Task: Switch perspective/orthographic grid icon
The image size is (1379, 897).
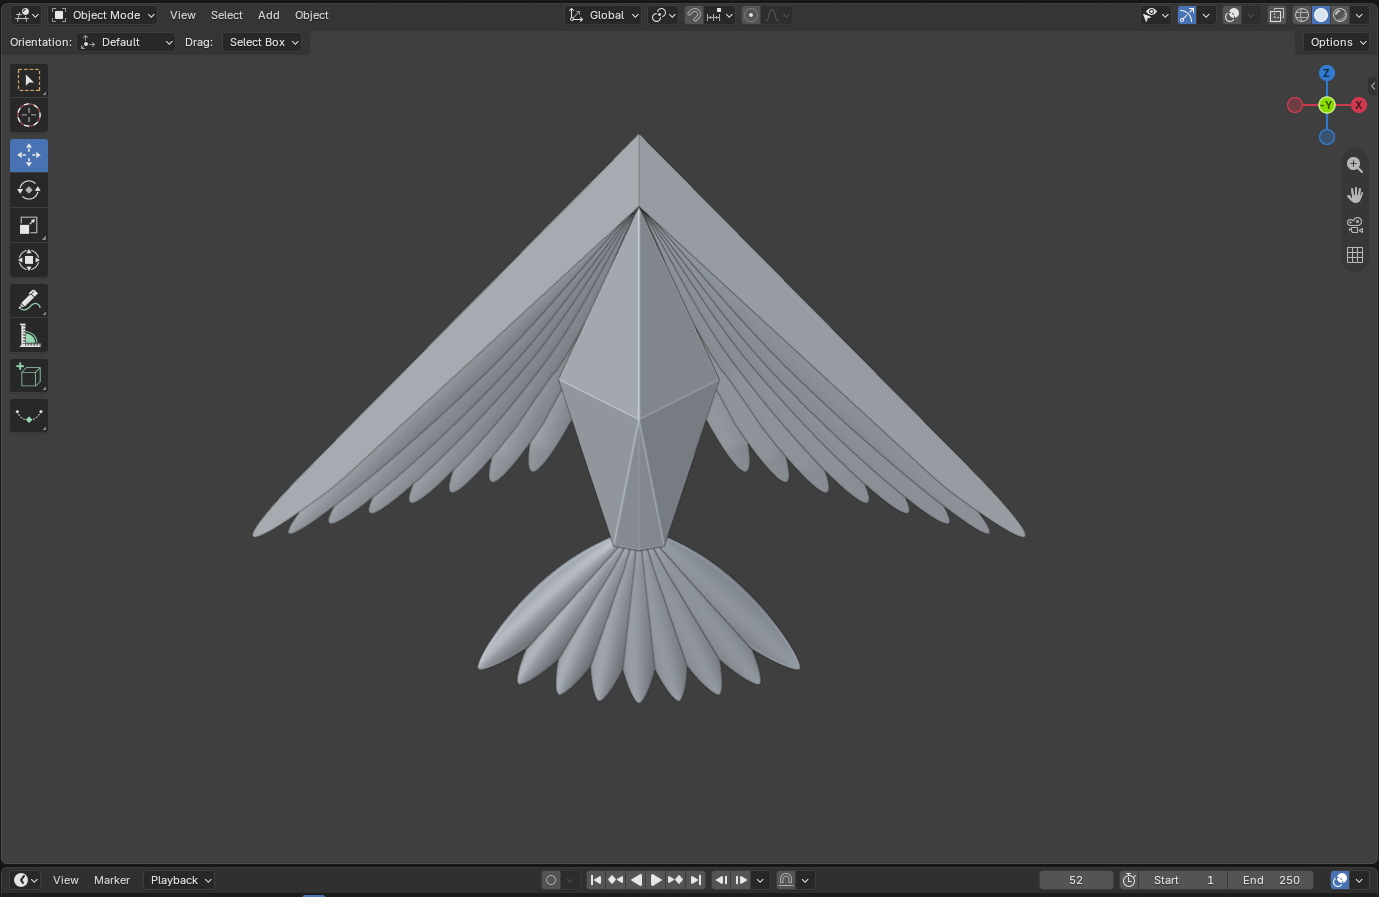Action: pyautogui.click(x=1355, y=255)
